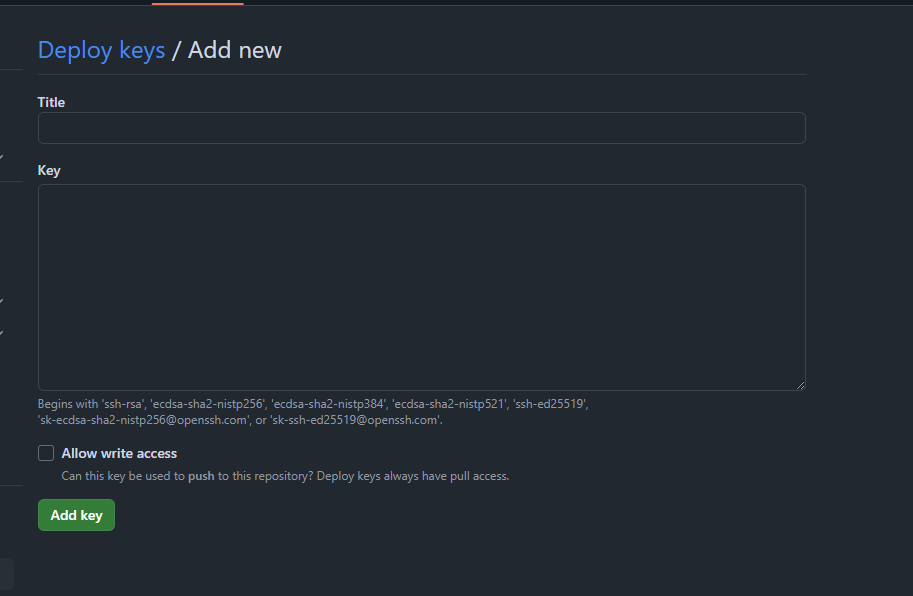Click the 'sk-ssh-ed25519@openssh.com' hint text
This screenshot has height=596, width=913.
(355, 420)
